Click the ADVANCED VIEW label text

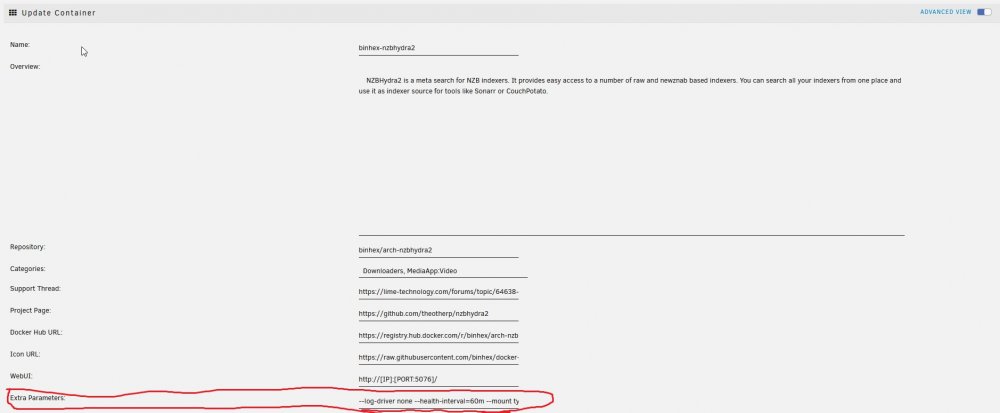tap(946, 12)
